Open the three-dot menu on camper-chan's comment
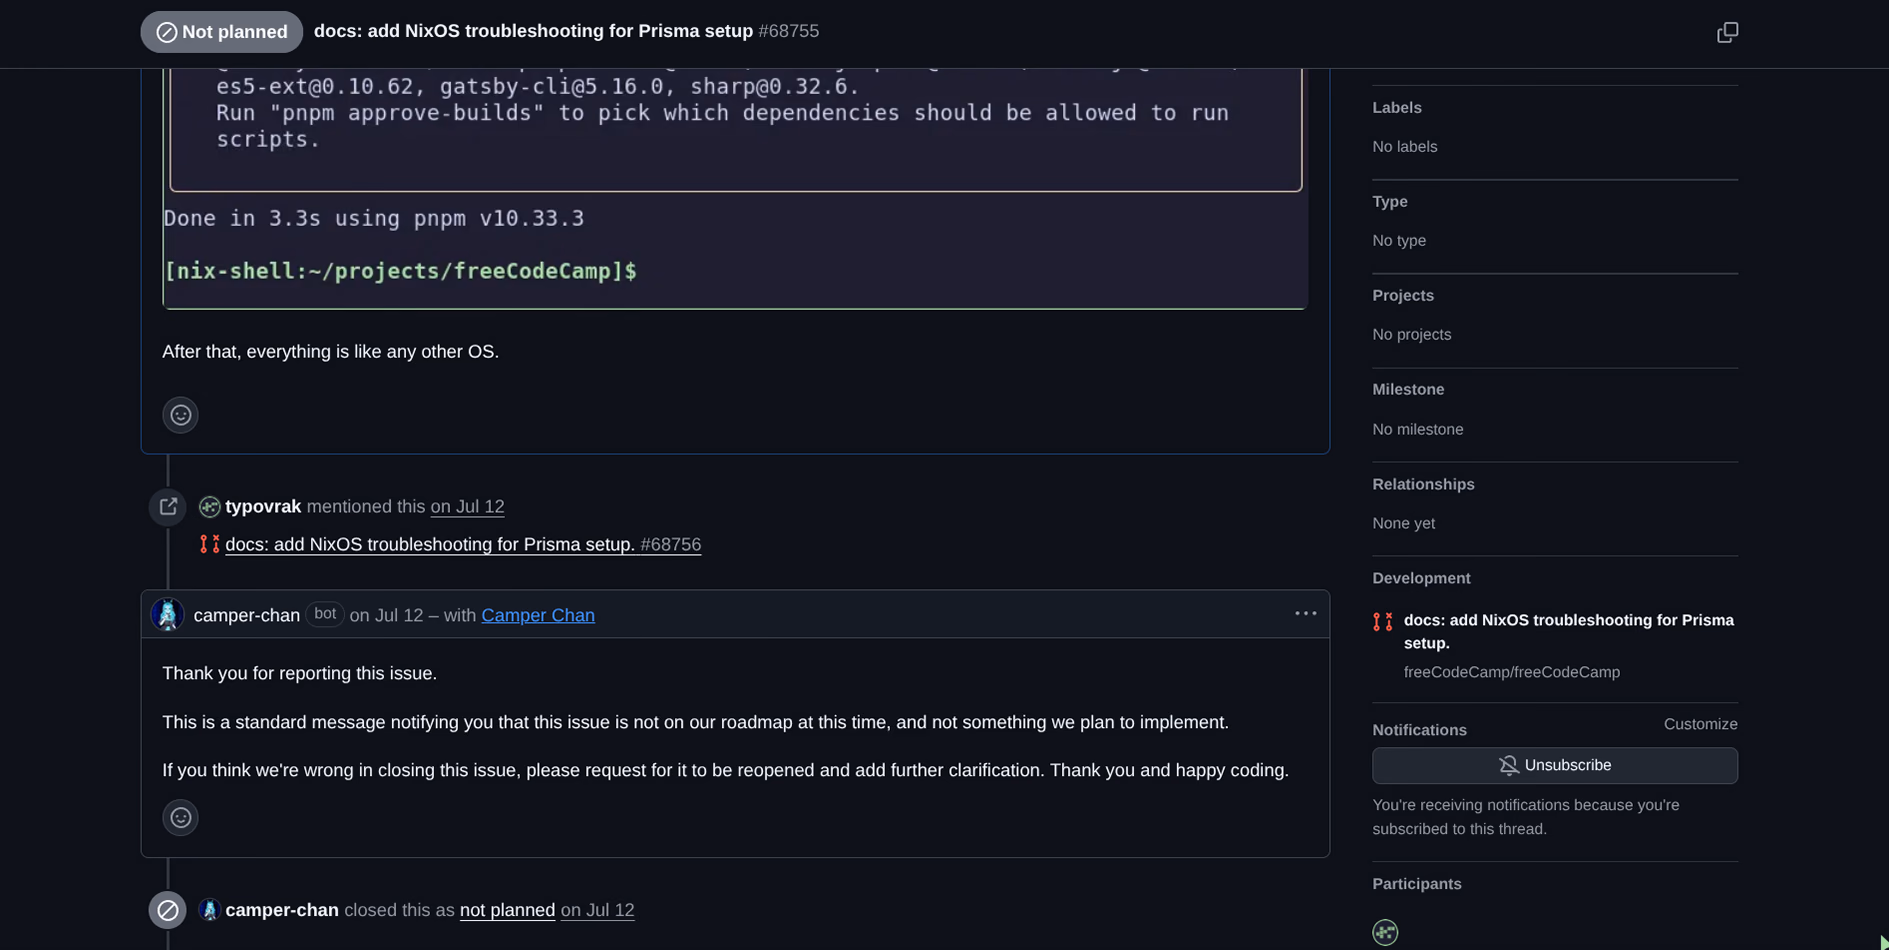Image resolution: width=1889 pixels, height=950 pixels. [x=1305, y=614]
